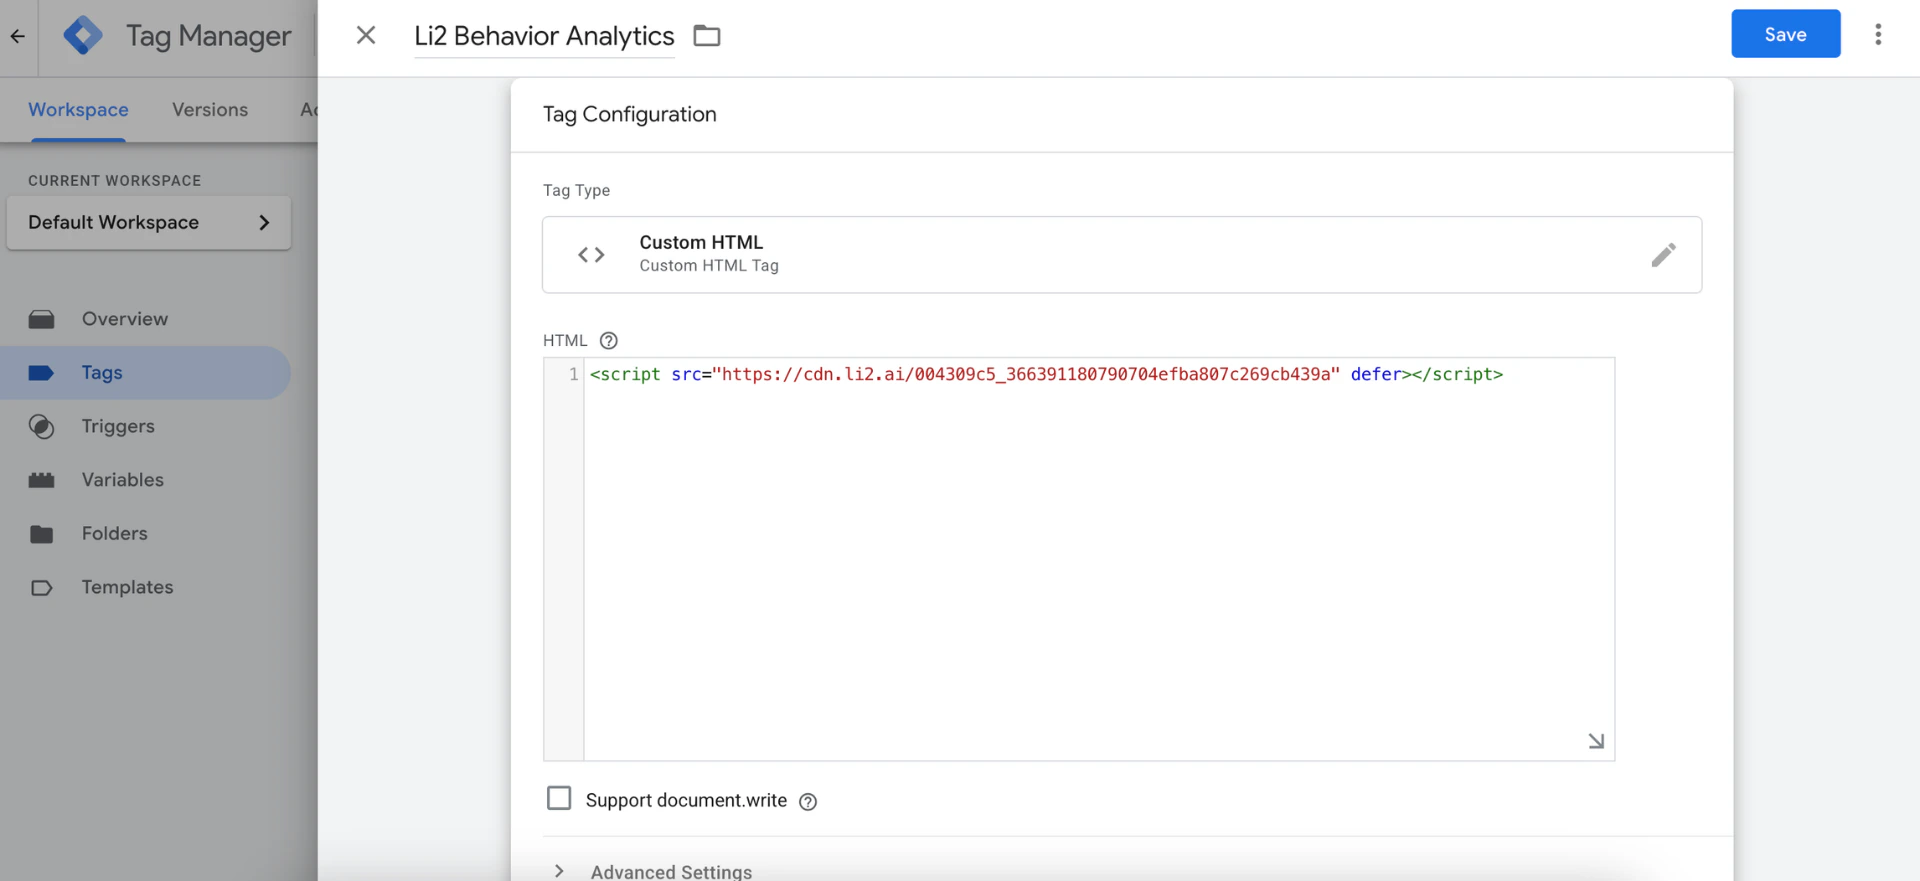Image resolution: width=1920 pixels, height=881 pixels.
Task: Click the Overview sidebar icon
Action: point(42,319)
